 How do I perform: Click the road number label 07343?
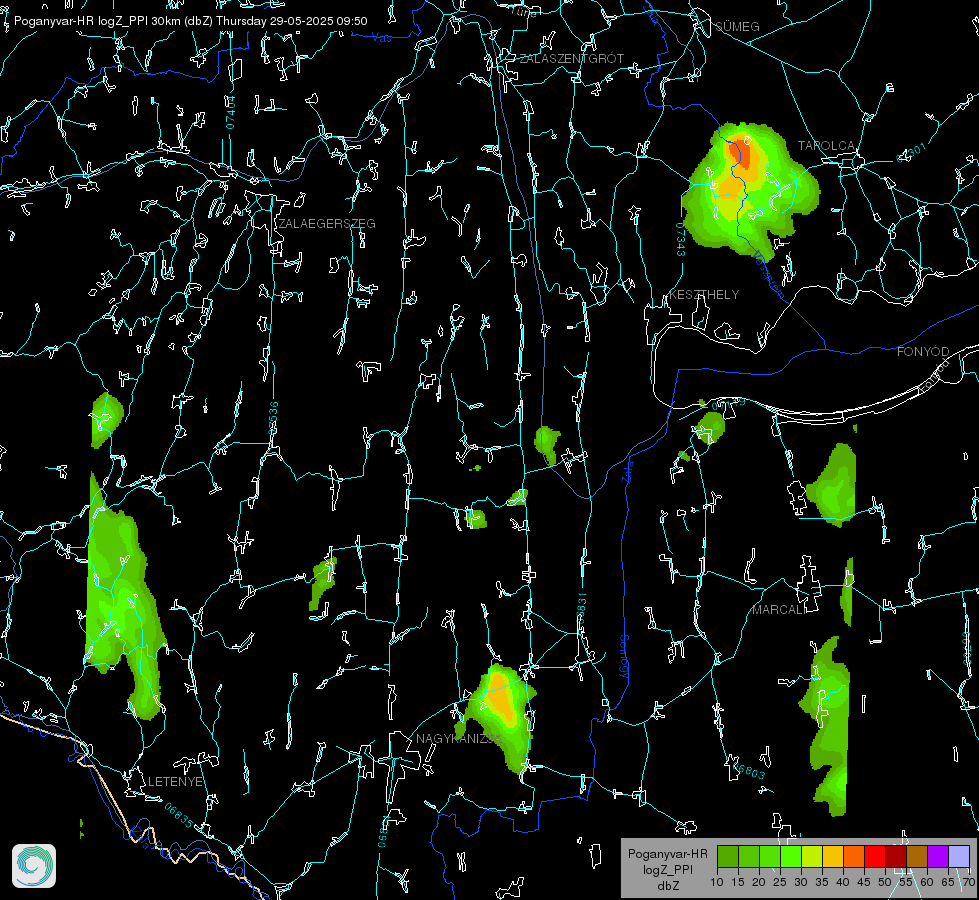[681, 240]
